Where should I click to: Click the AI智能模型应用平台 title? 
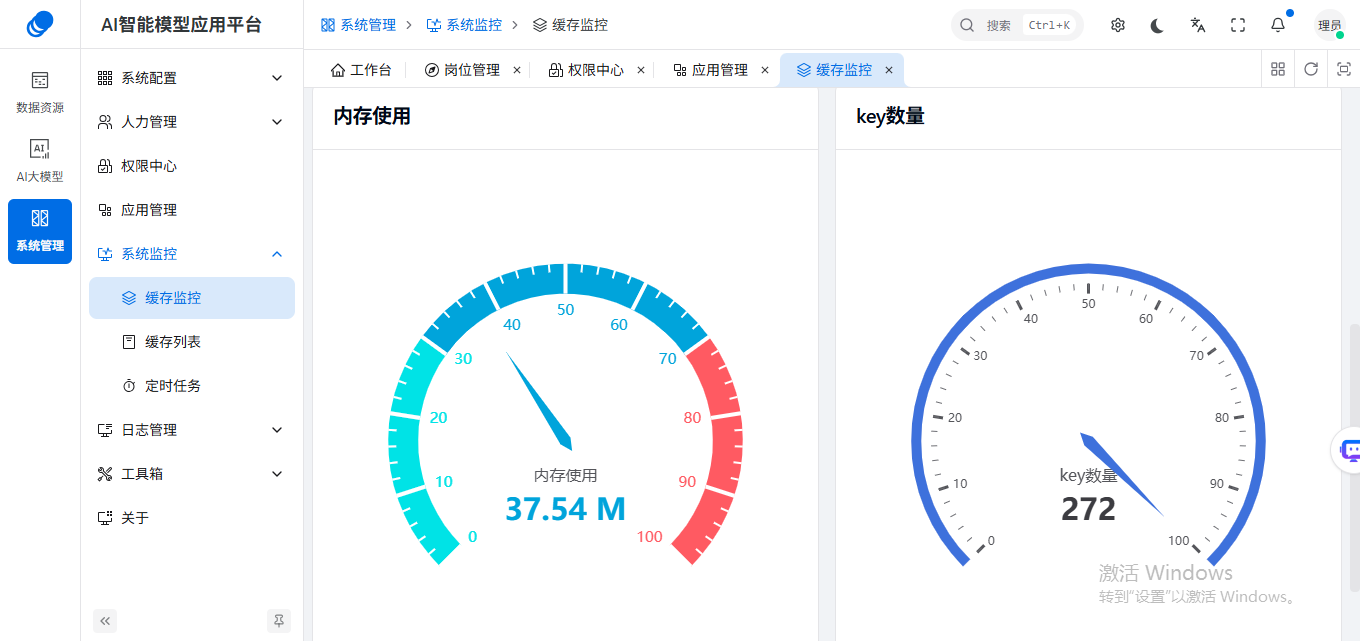[181, 25]
